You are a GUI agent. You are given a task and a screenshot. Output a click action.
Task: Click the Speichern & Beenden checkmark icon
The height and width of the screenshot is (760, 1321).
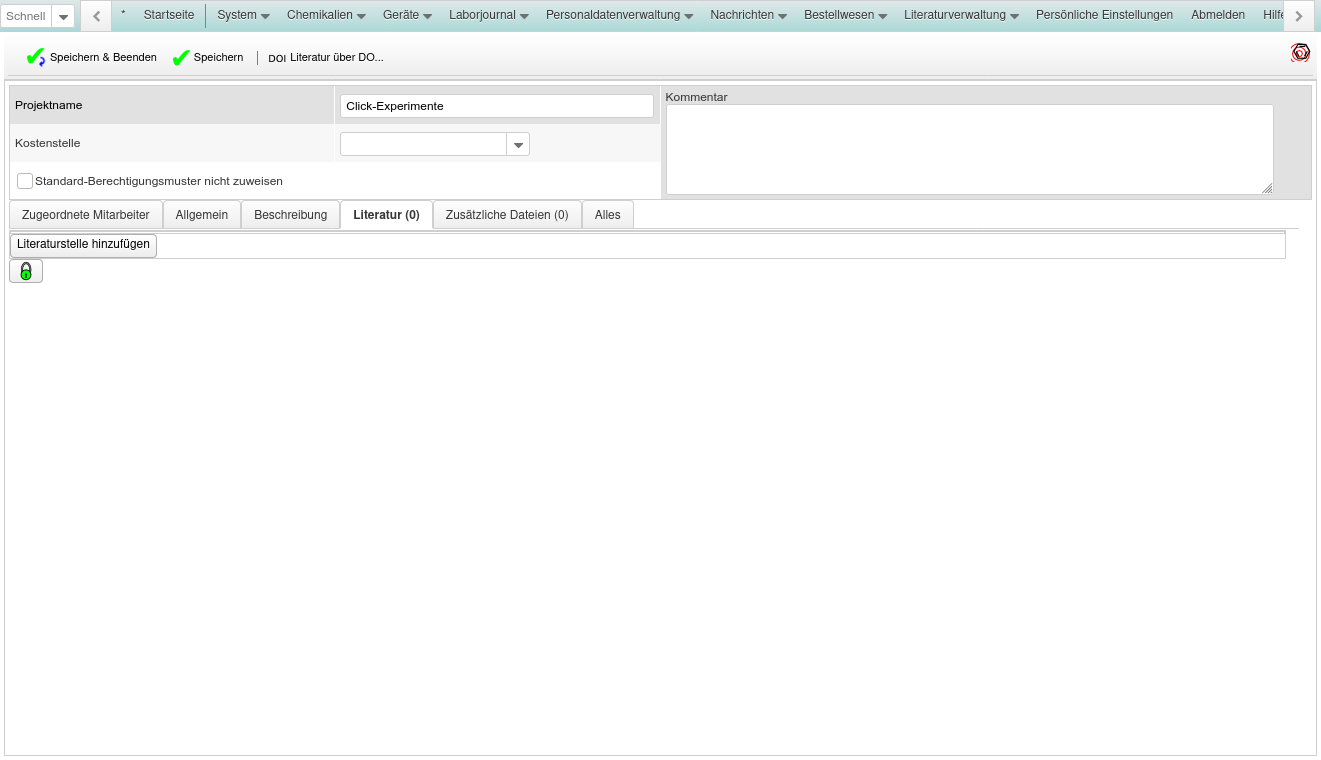point(36,58)
